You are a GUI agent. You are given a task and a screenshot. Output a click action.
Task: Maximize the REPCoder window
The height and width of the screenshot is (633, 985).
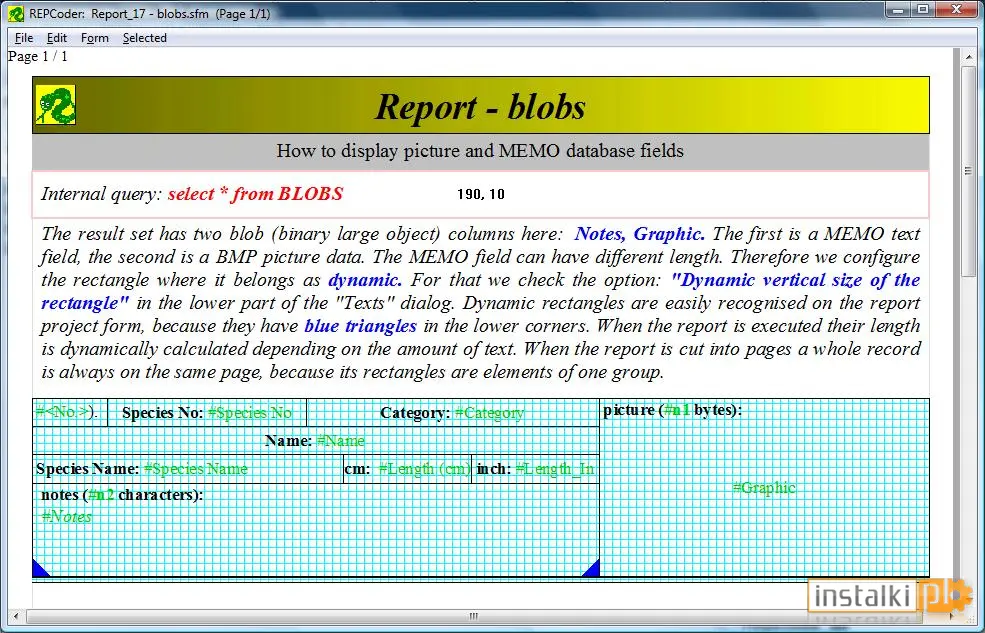click(x=923, y=9)
